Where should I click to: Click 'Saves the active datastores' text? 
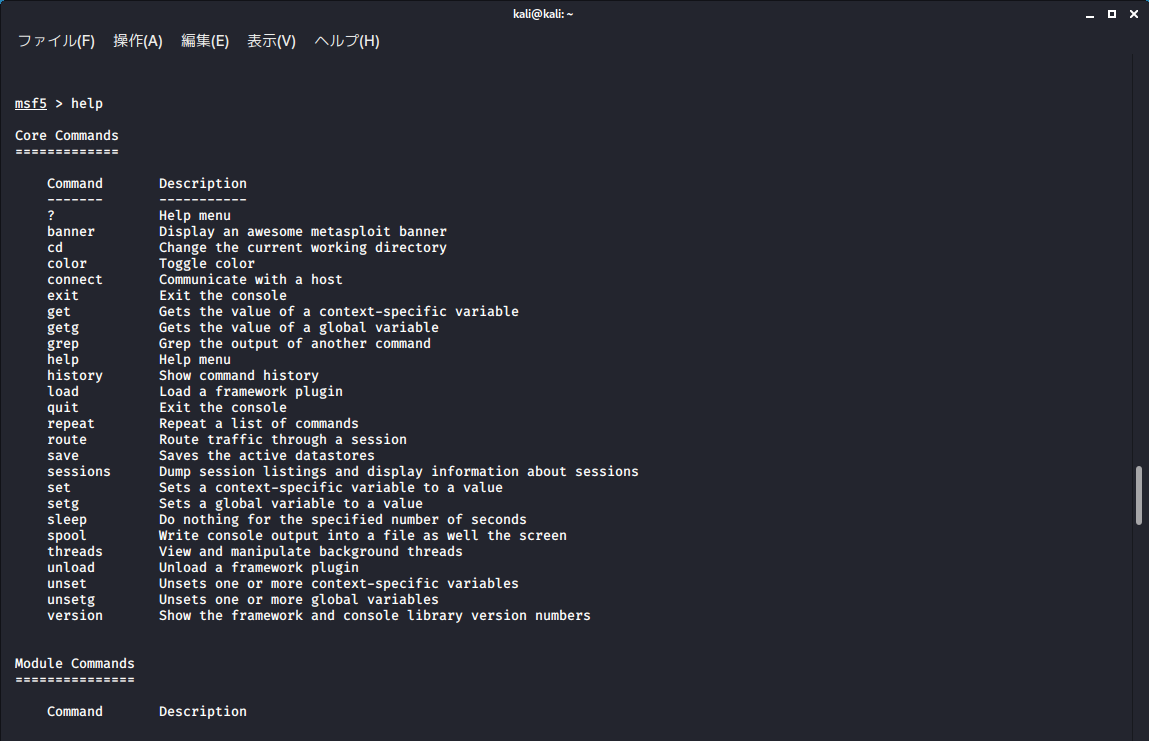click(x=267, y=456)
